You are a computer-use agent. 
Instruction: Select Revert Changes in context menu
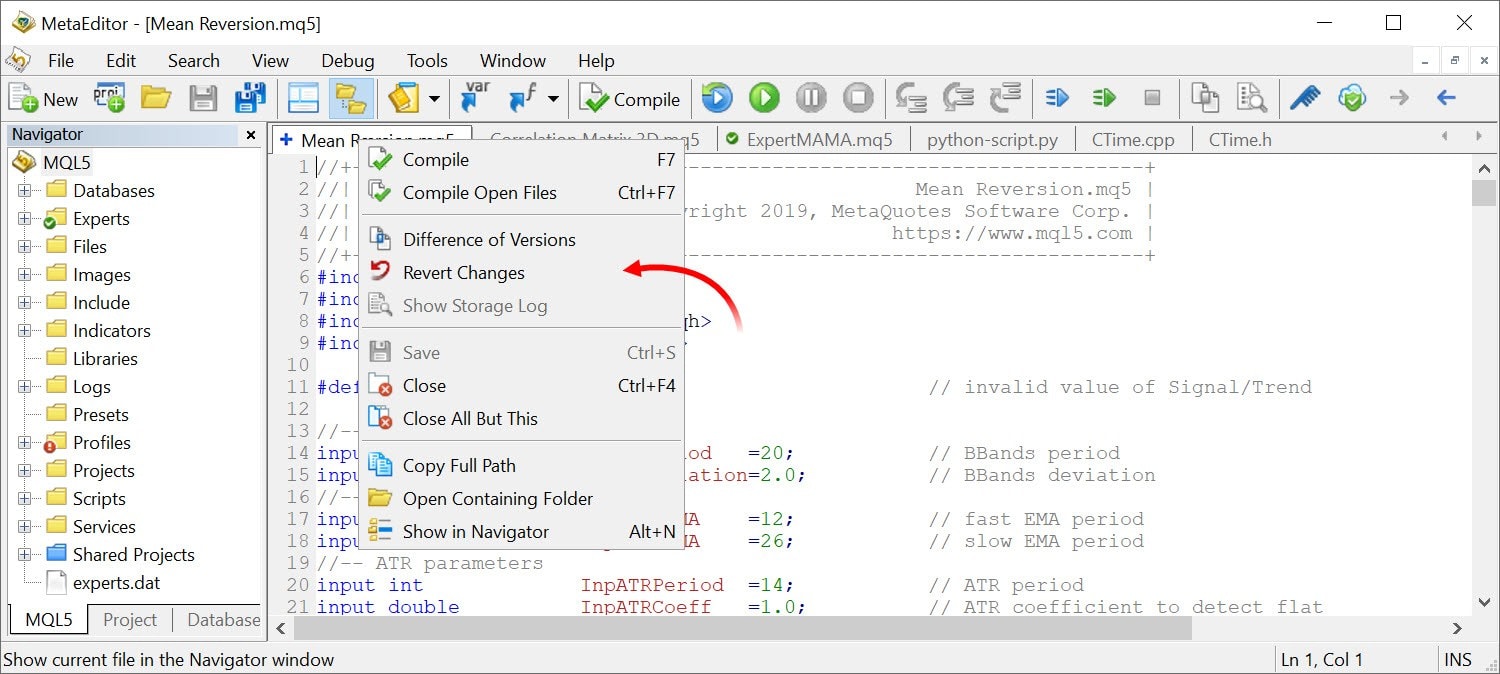pyautogui.click(x=463, y=273)
